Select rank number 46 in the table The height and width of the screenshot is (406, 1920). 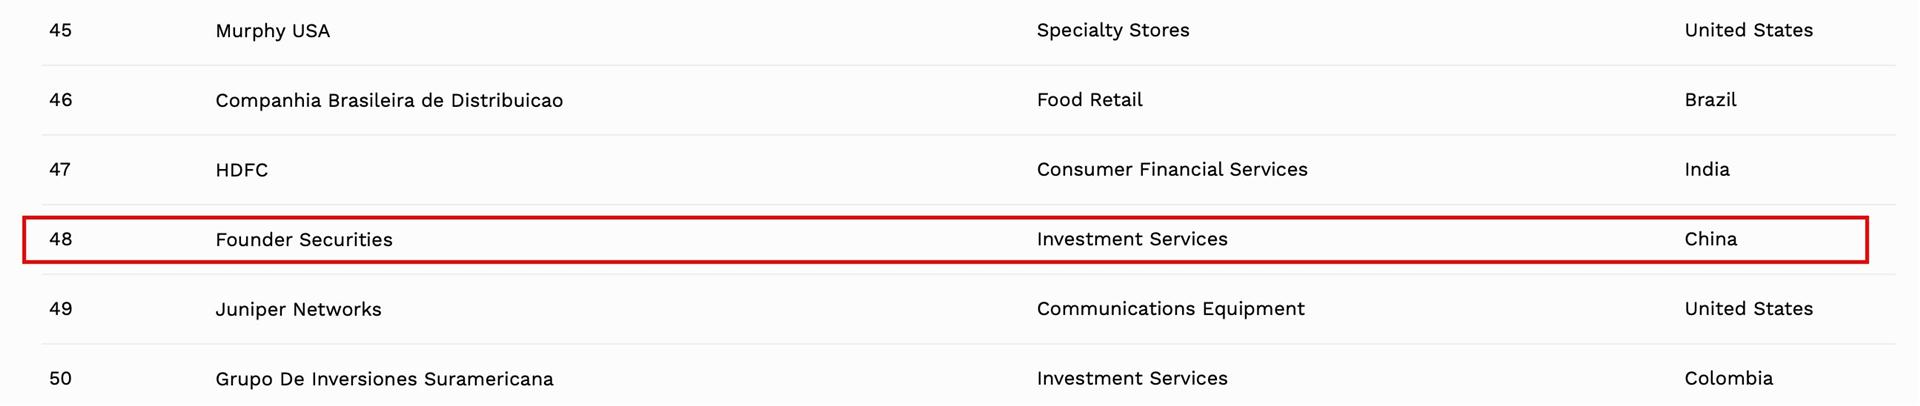coord(60,100)
